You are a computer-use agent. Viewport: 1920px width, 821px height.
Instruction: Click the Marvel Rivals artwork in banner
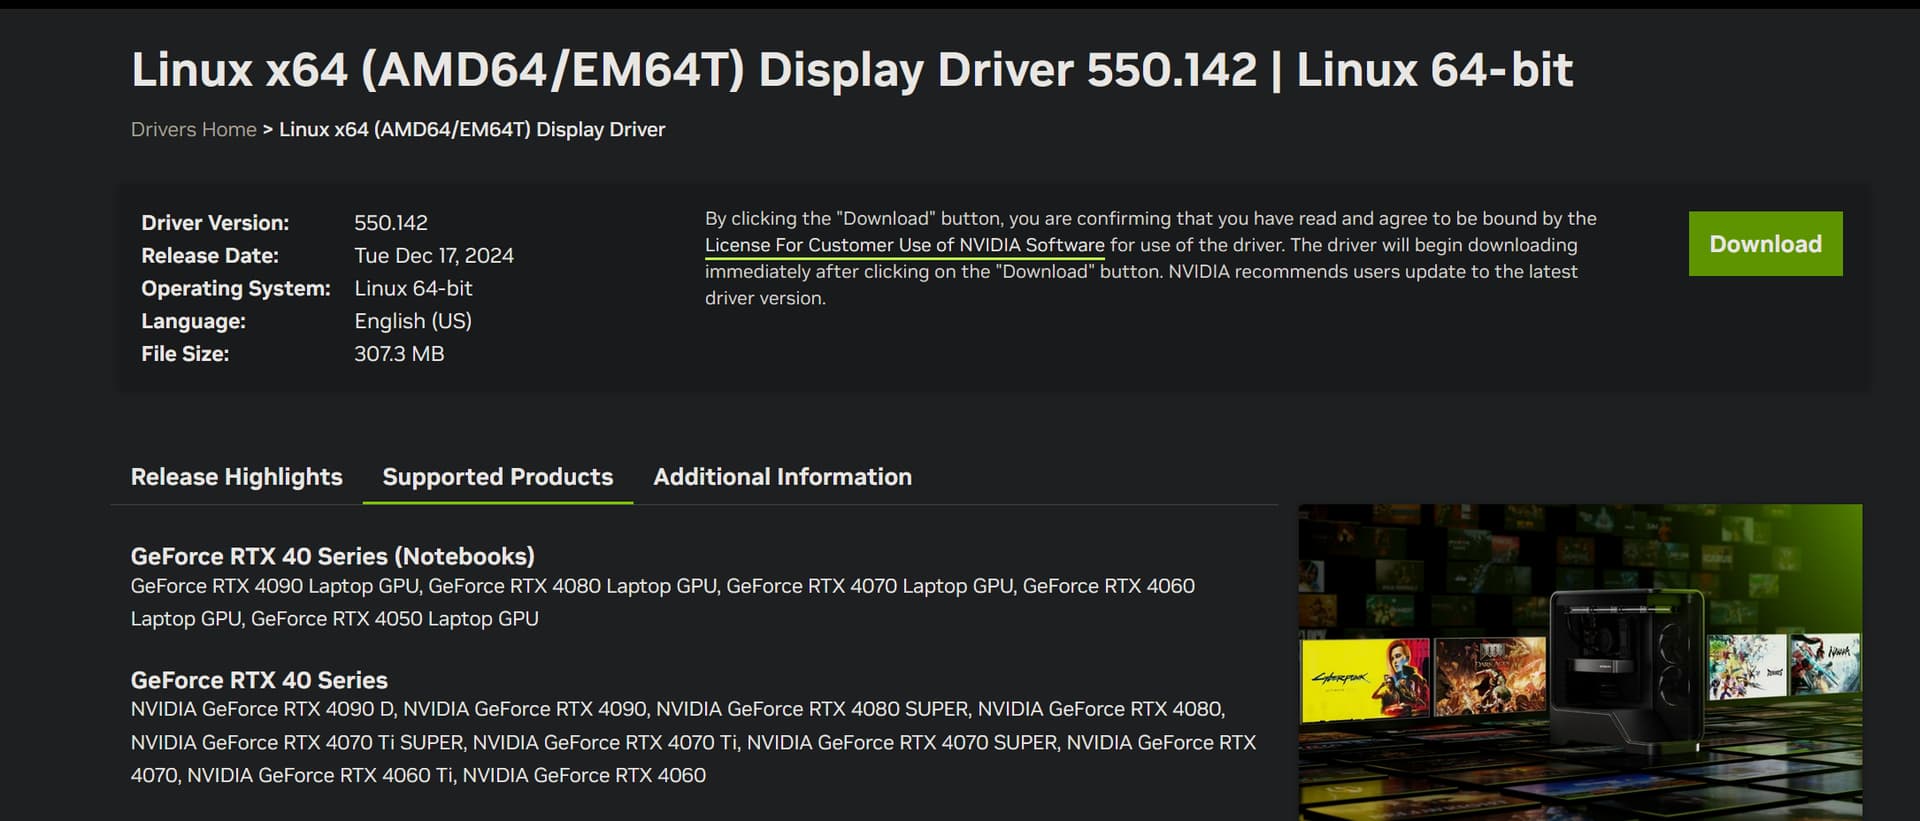(x=1746, y=665)
